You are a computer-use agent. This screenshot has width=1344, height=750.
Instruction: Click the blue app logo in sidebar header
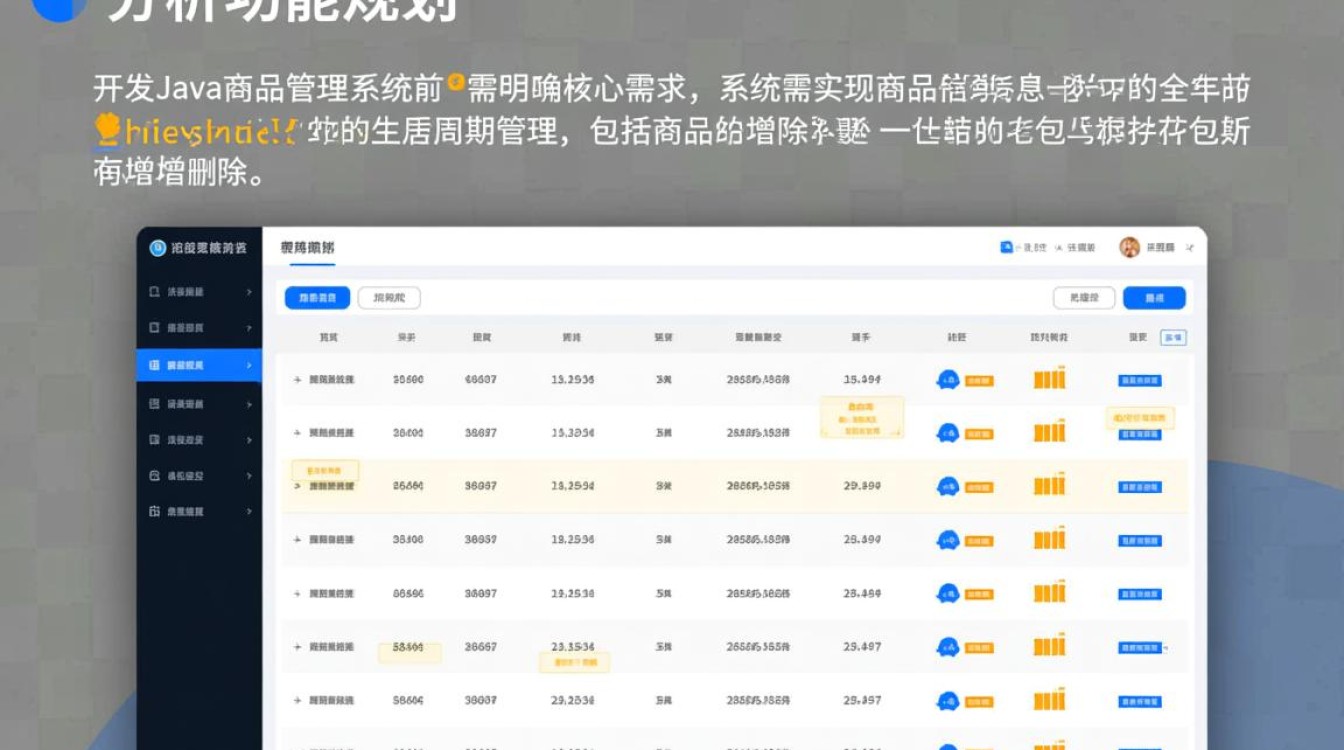click(x=155, y=246)
